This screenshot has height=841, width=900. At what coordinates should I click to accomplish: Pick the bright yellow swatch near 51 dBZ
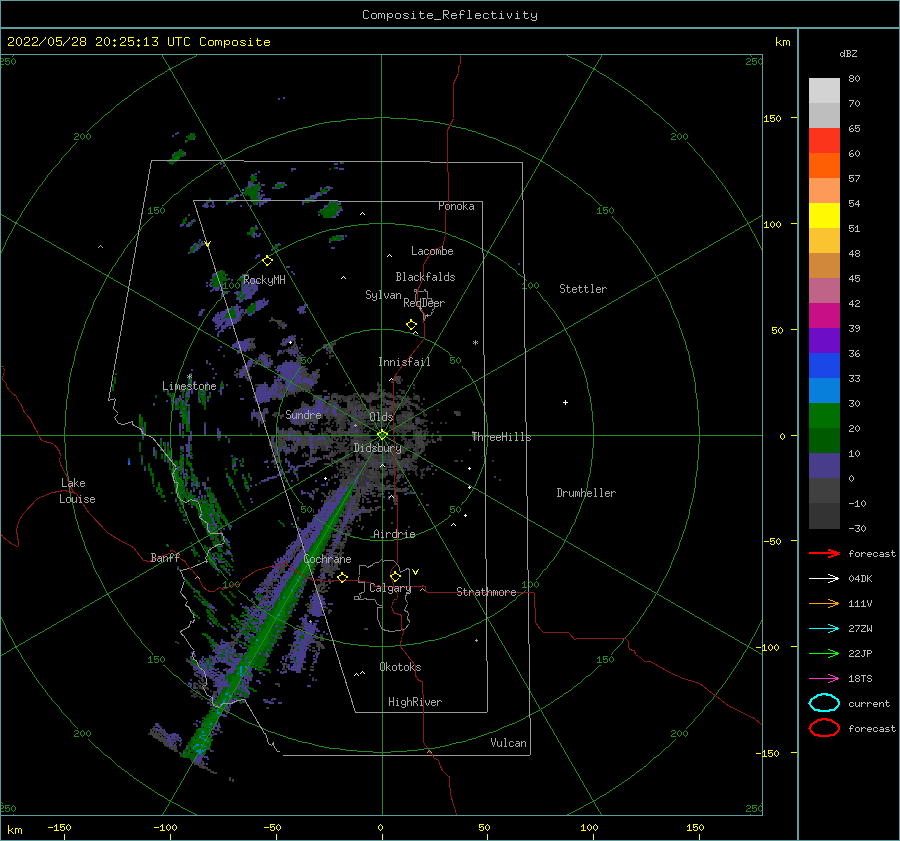(824, 215)
